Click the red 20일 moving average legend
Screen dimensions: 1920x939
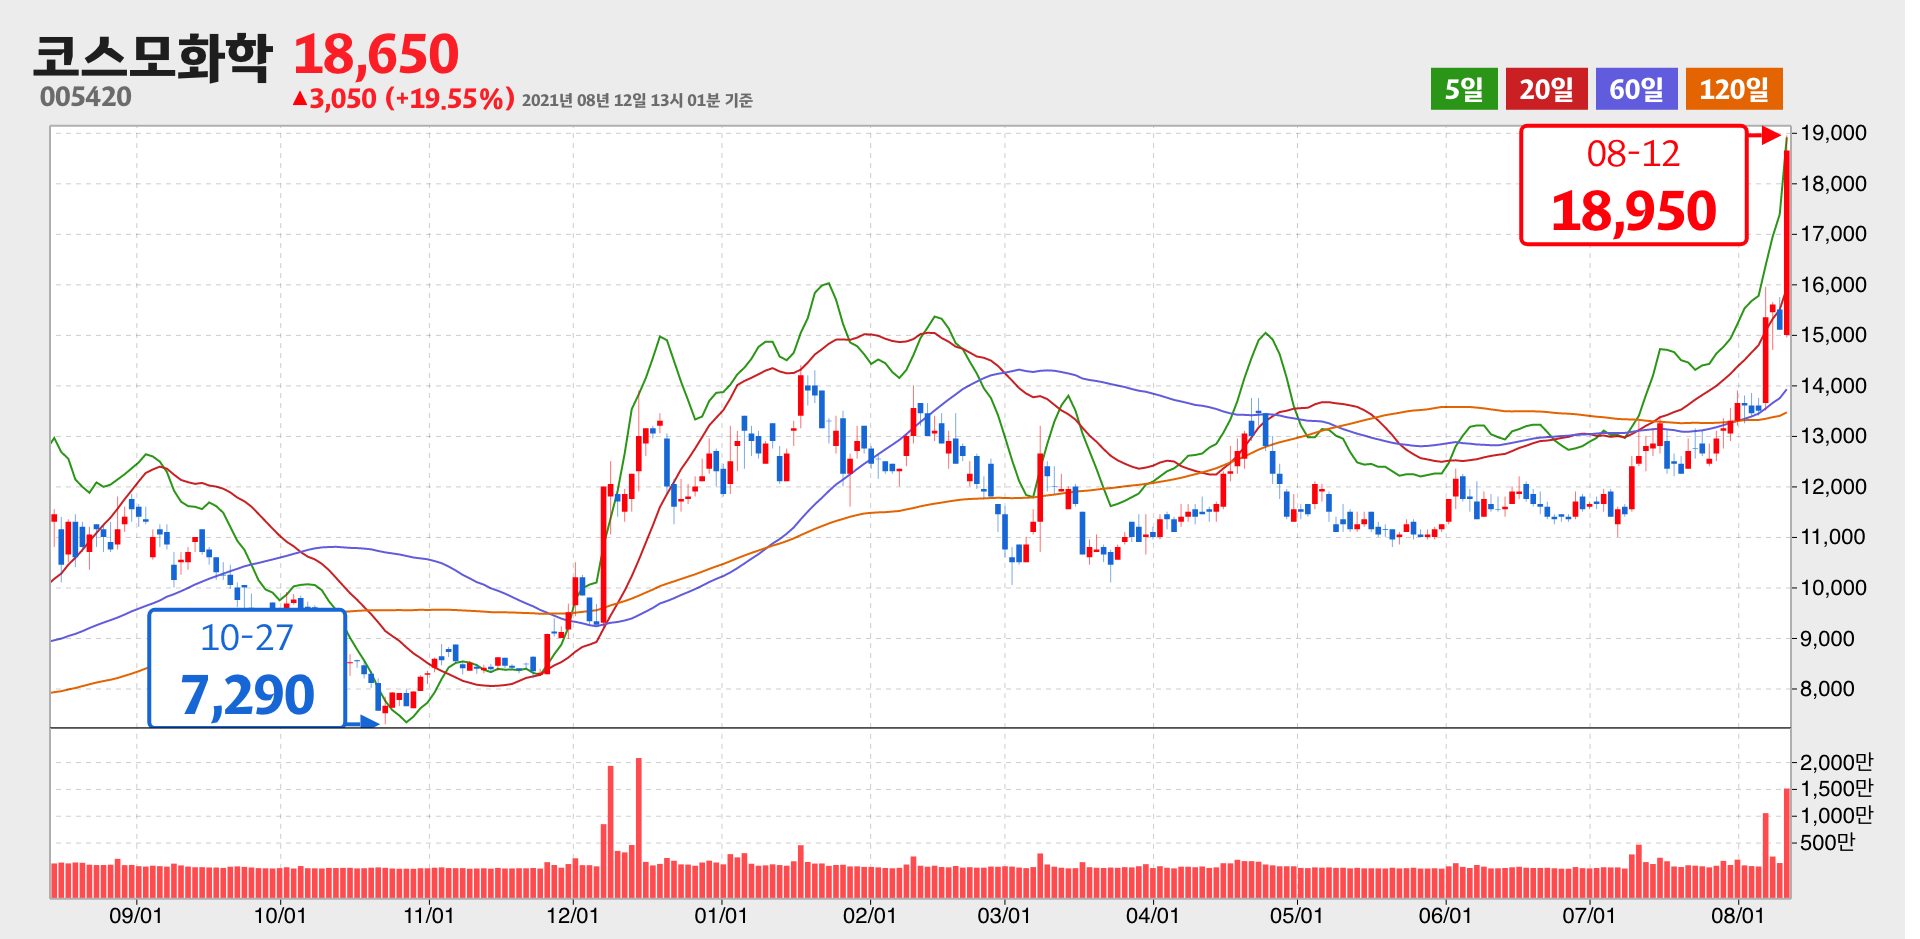tap(1547, 89)
